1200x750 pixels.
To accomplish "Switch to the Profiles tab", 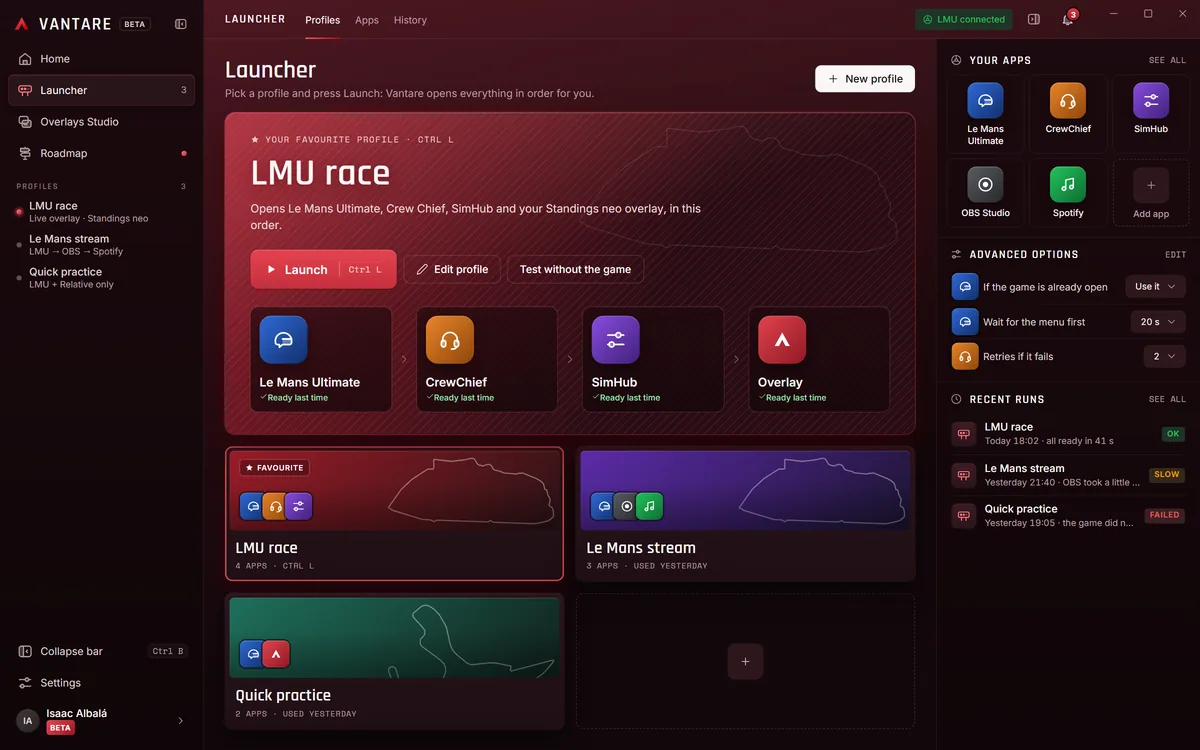I will point(322,20).
